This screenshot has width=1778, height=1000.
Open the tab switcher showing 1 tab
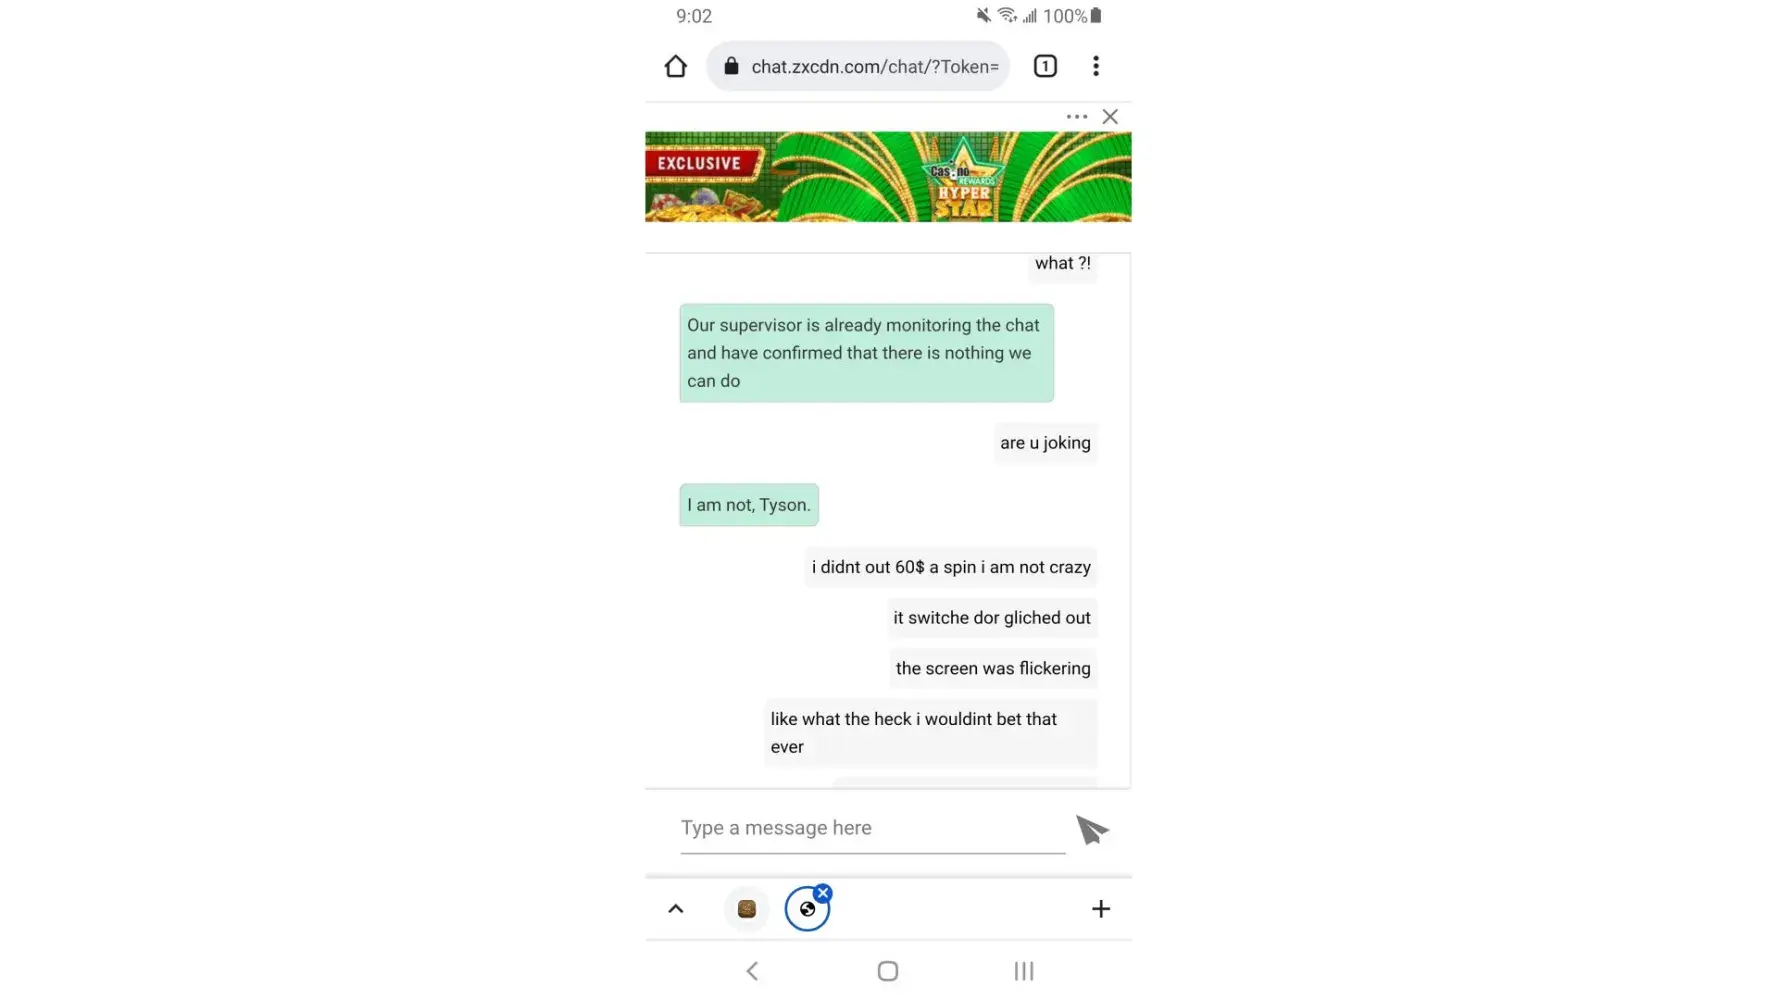(x=1045, y=66)
